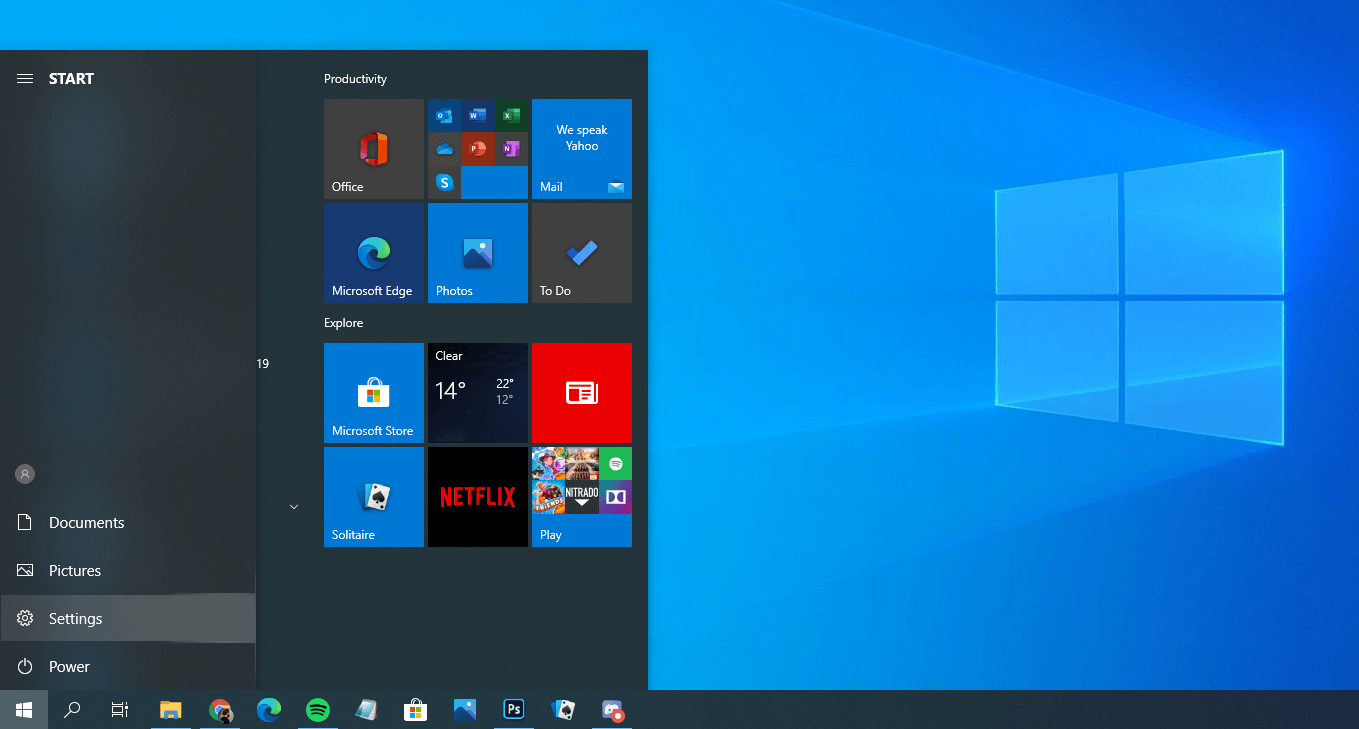Expand the START hamburger menu

point(25,79)
